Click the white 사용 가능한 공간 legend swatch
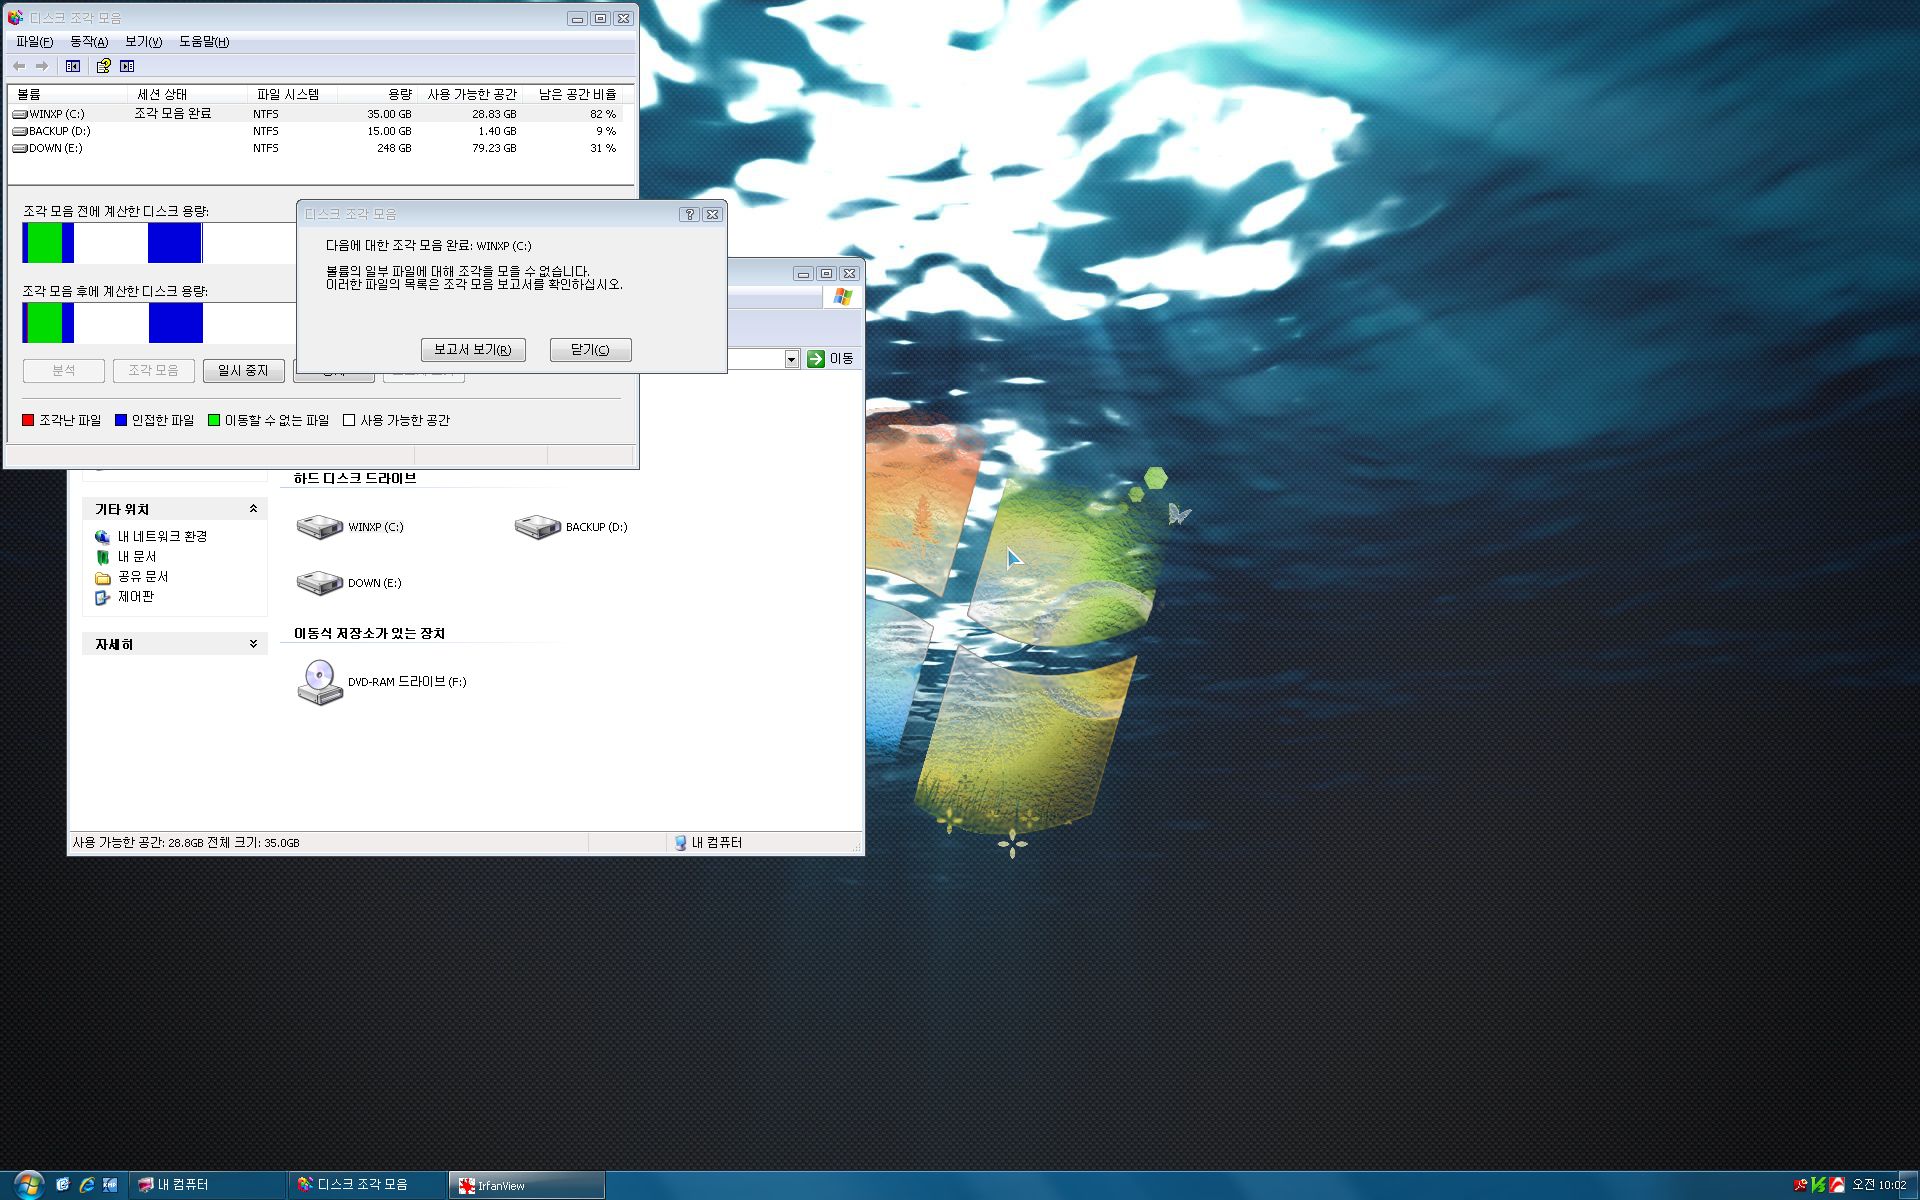The height and width of the screenshot is (1200, 1920). click(349, 420)
